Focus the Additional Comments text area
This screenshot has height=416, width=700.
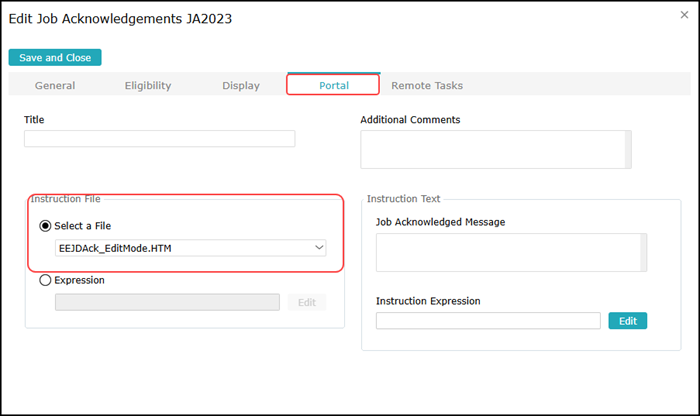point(492,149)
